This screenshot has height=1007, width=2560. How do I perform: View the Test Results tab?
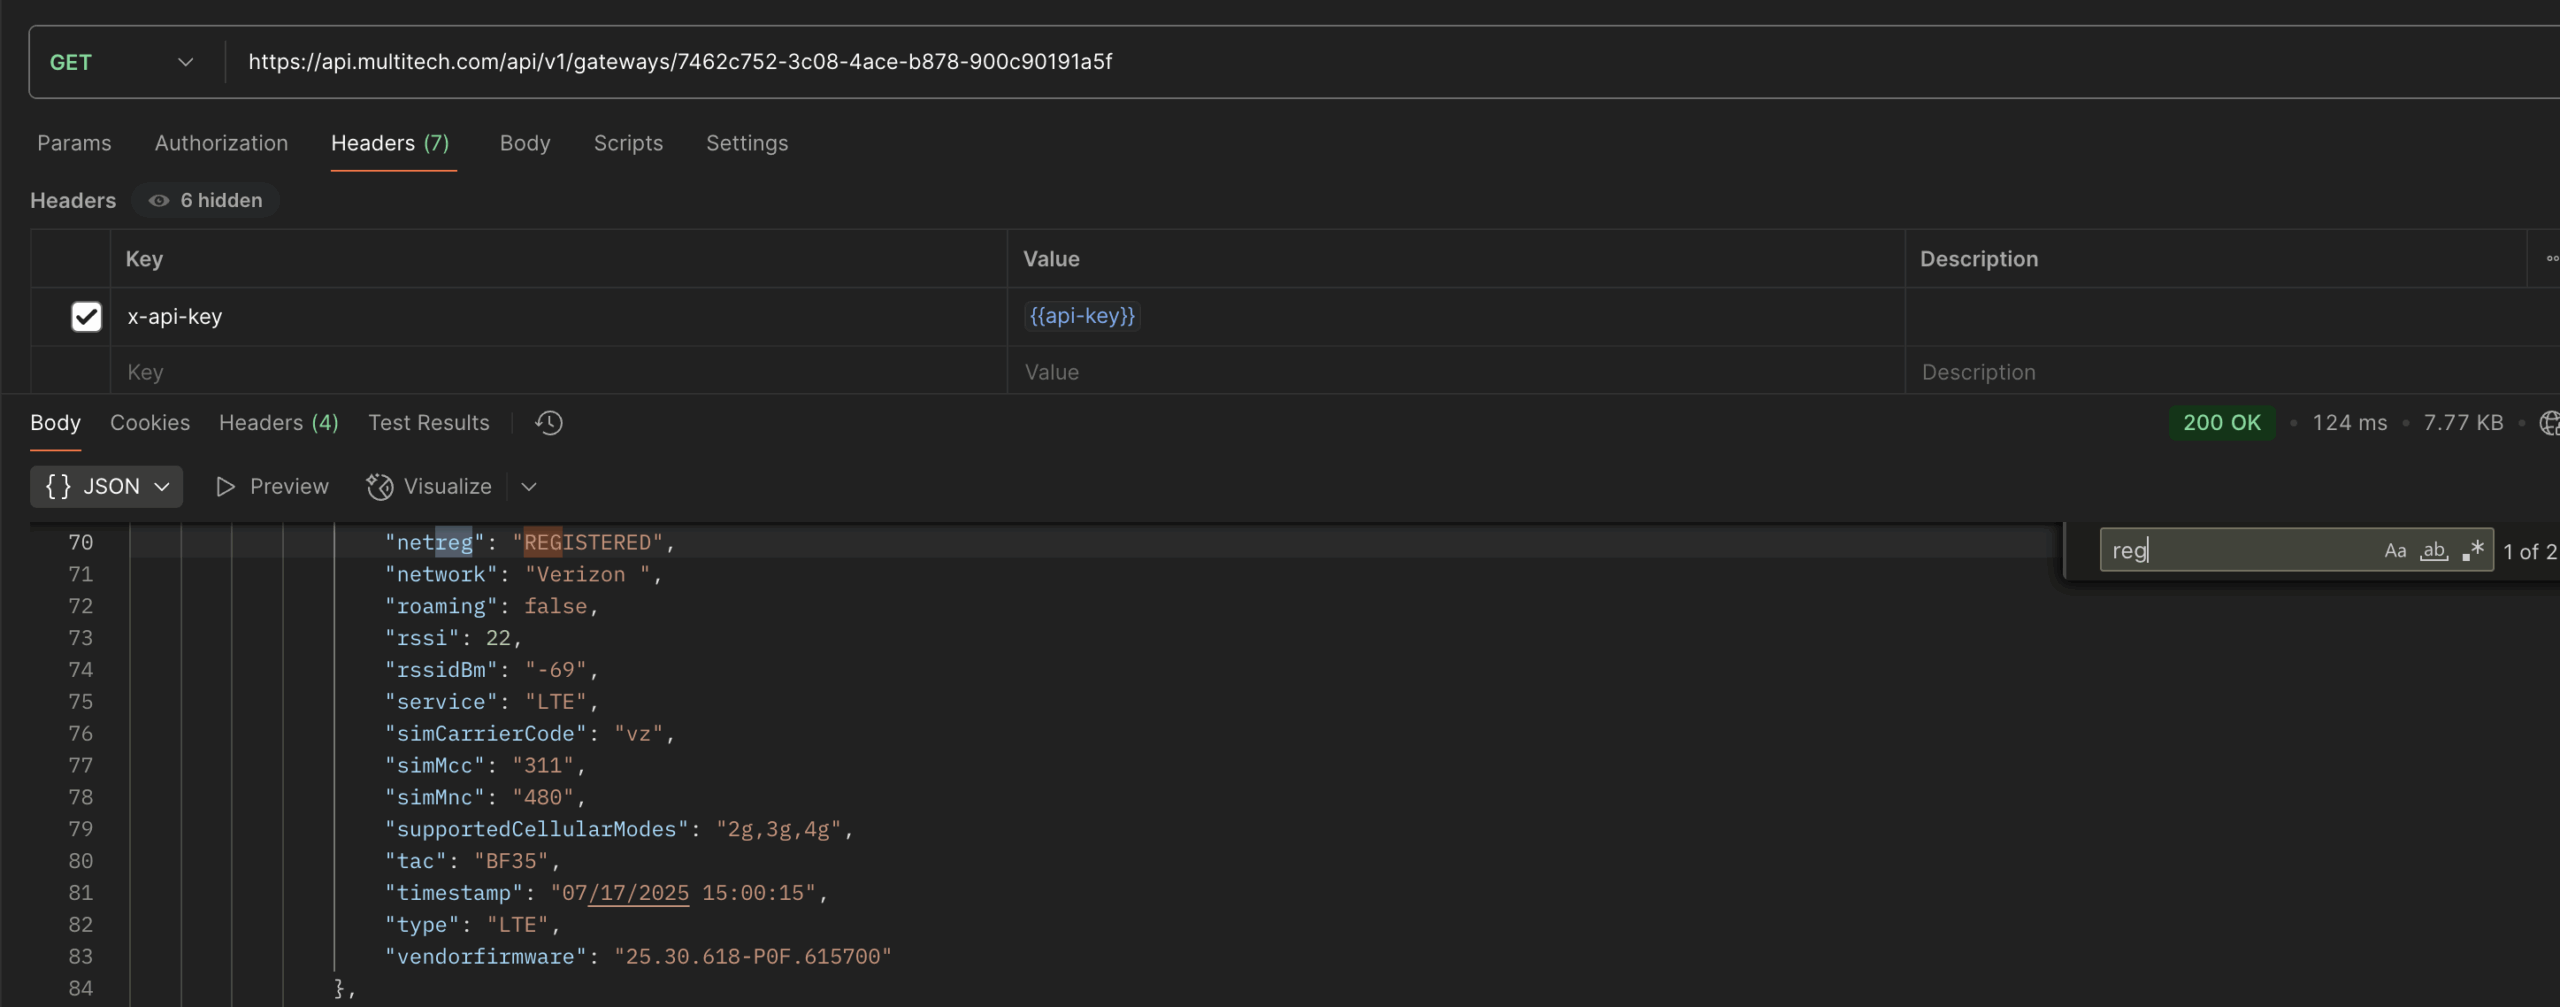429,423
